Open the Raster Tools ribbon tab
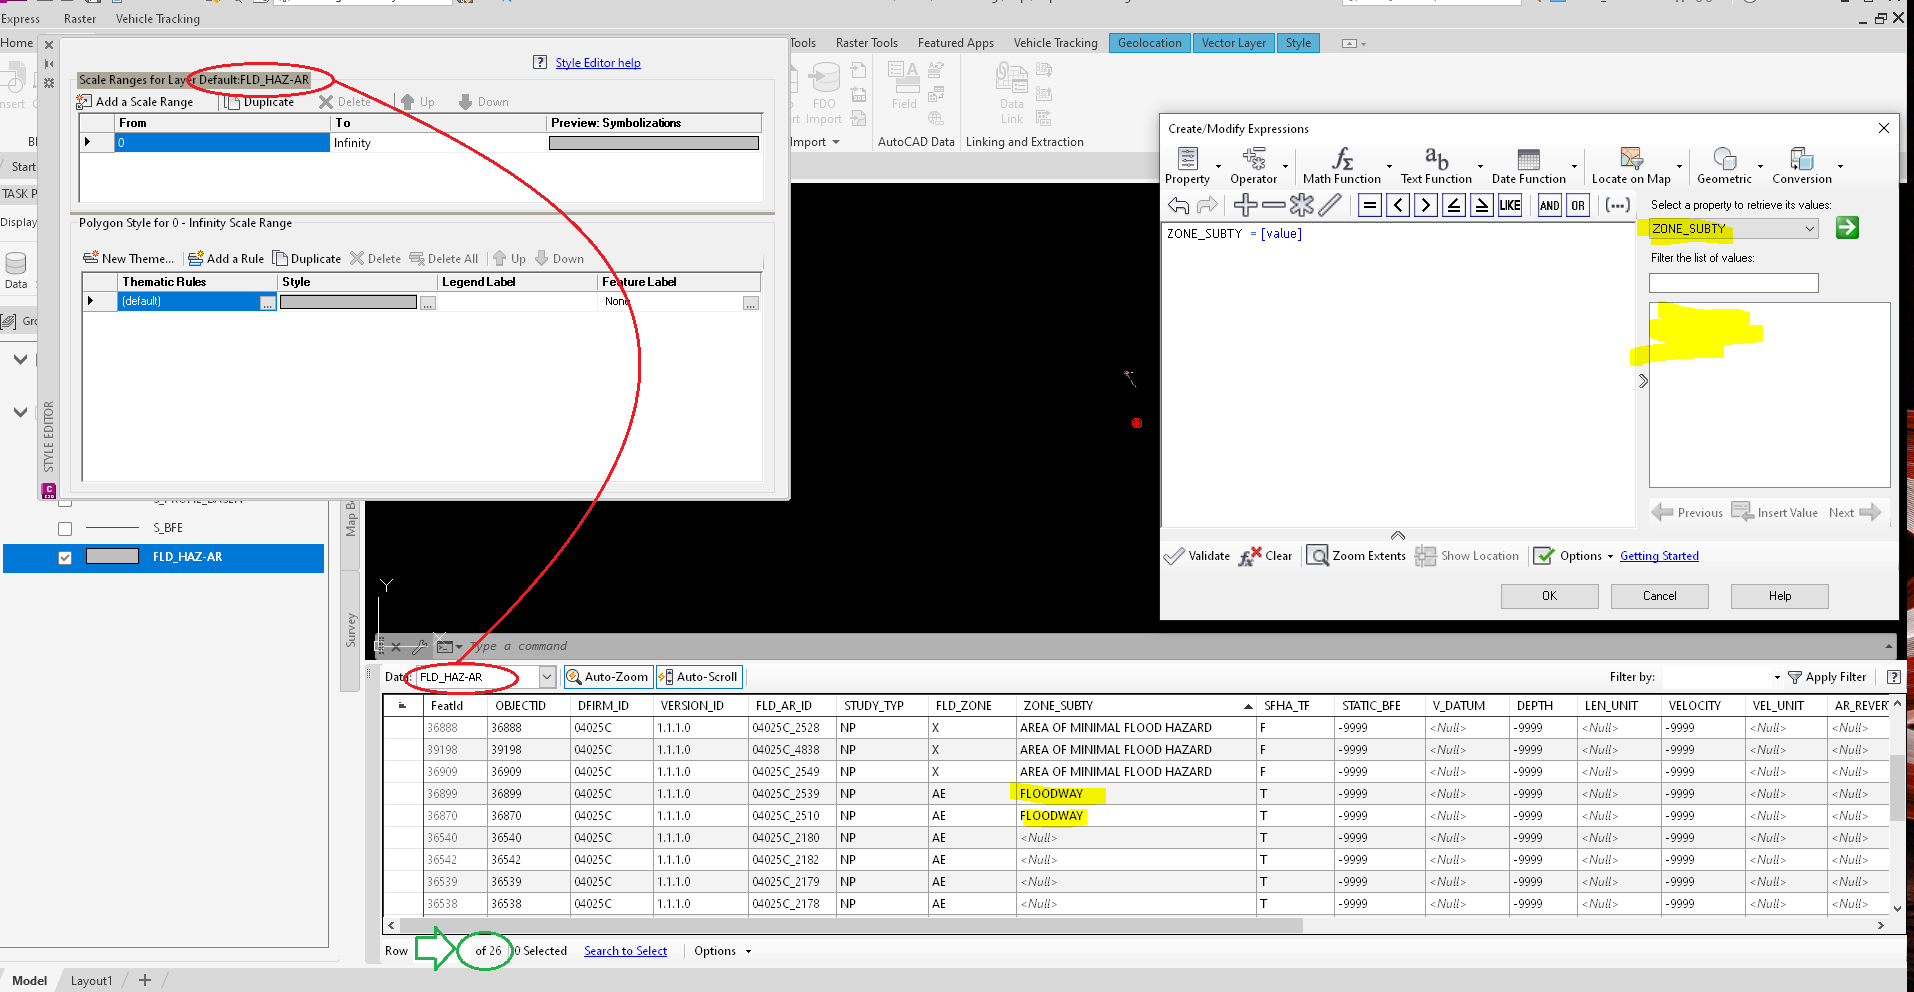 point(866,43)
